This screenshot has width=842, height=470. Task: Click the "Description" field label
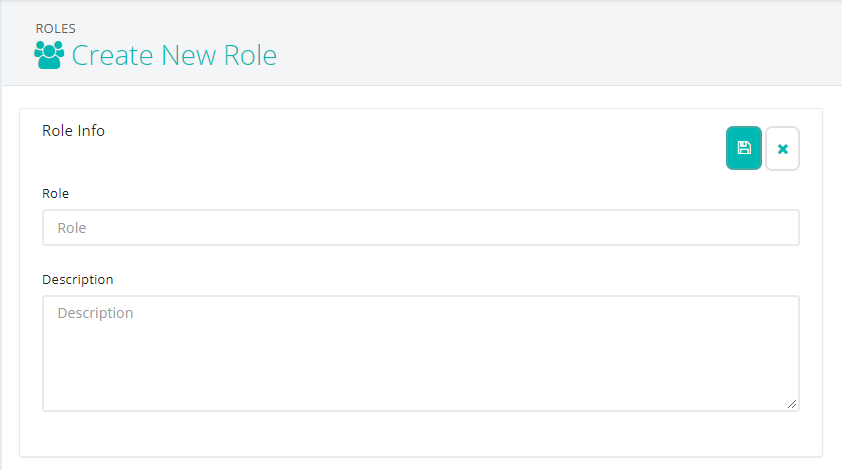77,279
